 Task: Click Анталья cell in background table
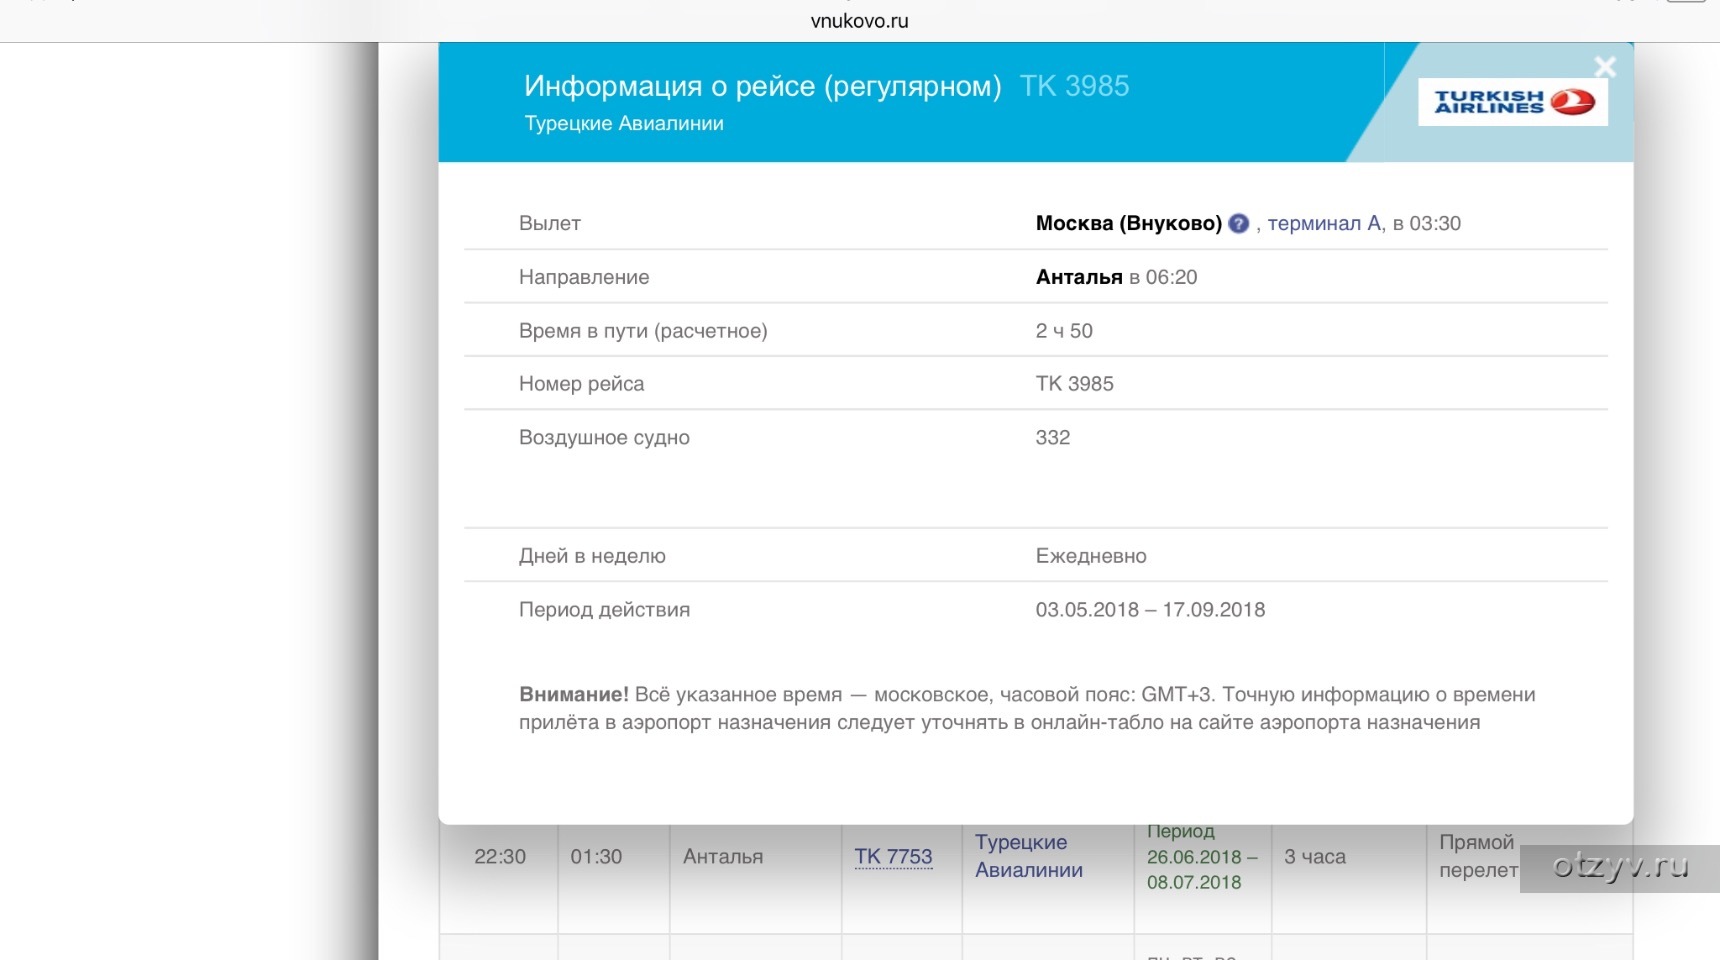pyautogui.click(x=723, y=857)
